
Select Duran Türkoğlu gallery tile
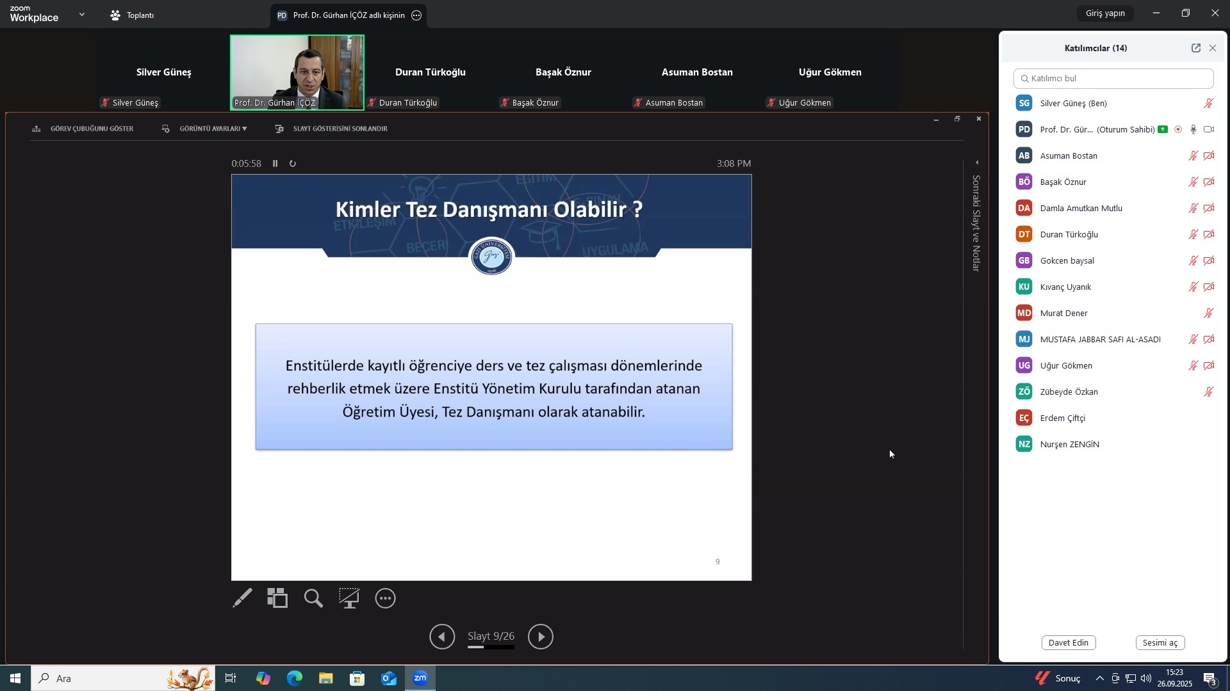(x=430, y=72)
